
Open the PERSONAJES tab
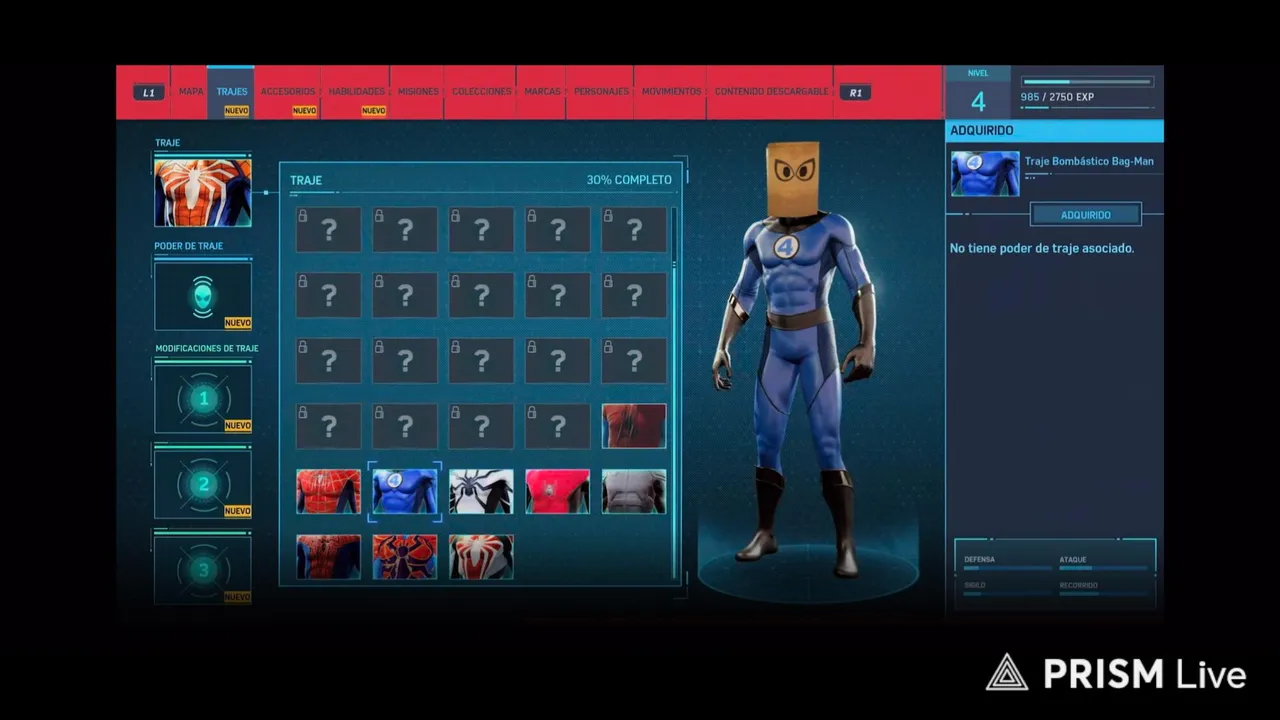tap(601, 92)
